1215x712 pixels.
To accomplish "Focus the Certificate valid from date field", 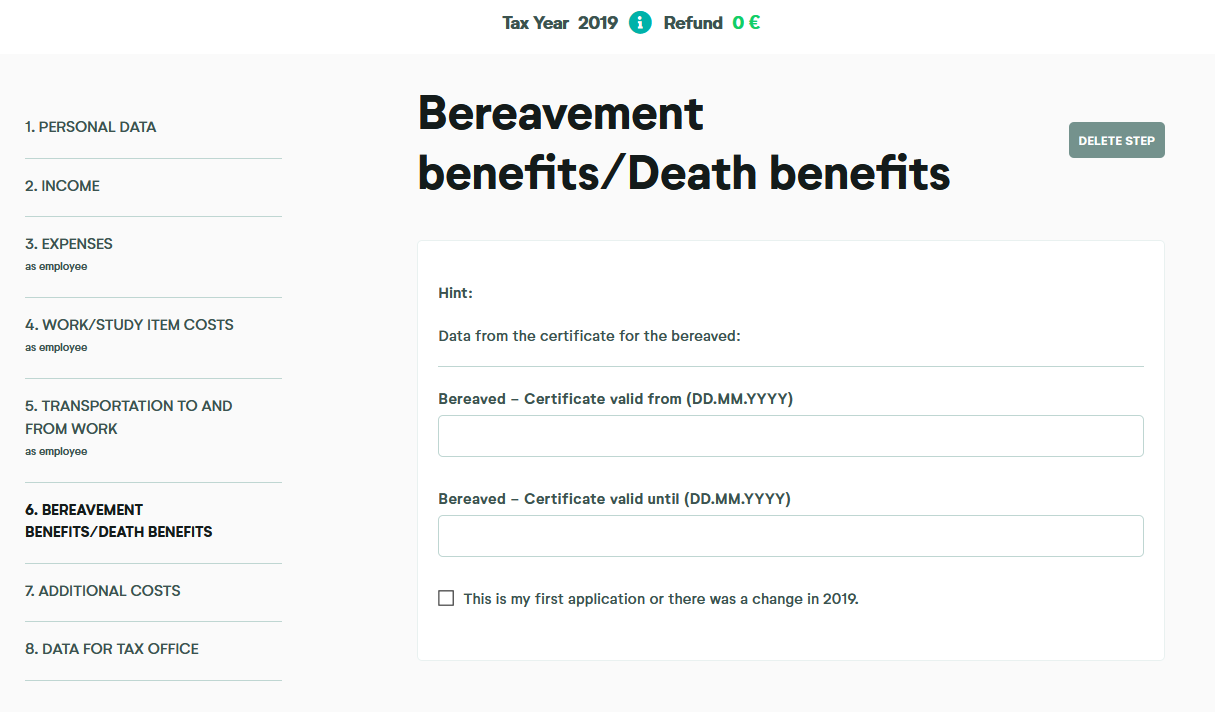I will 790,436.
